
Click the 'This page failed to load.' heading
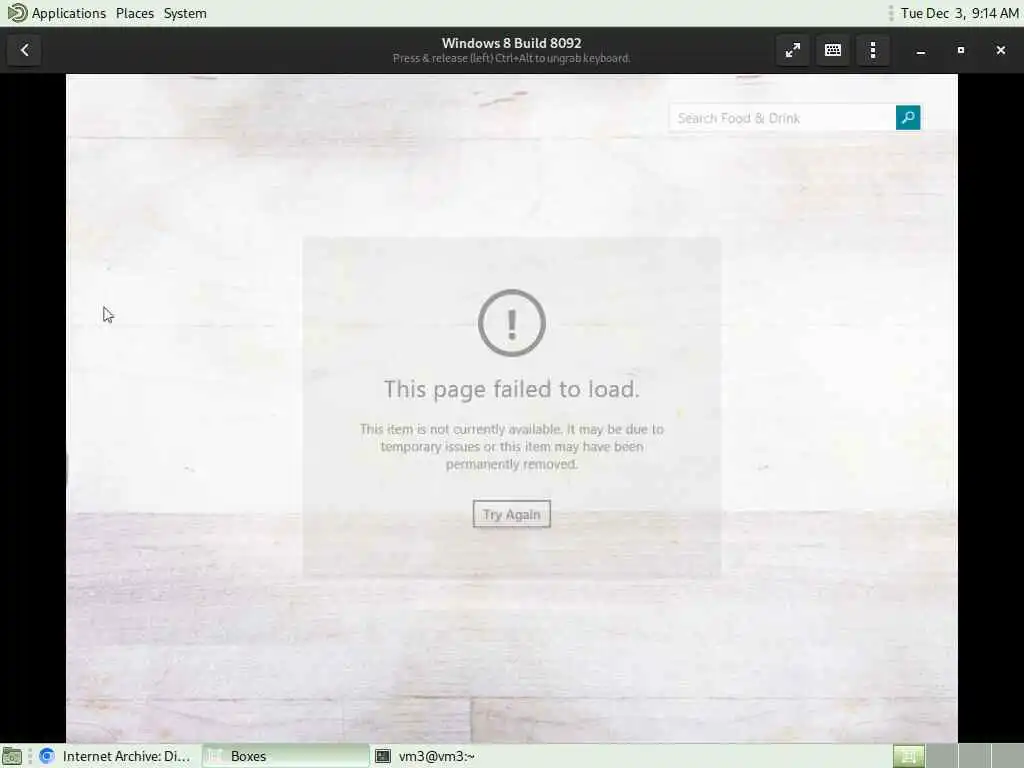coord(511,389)
